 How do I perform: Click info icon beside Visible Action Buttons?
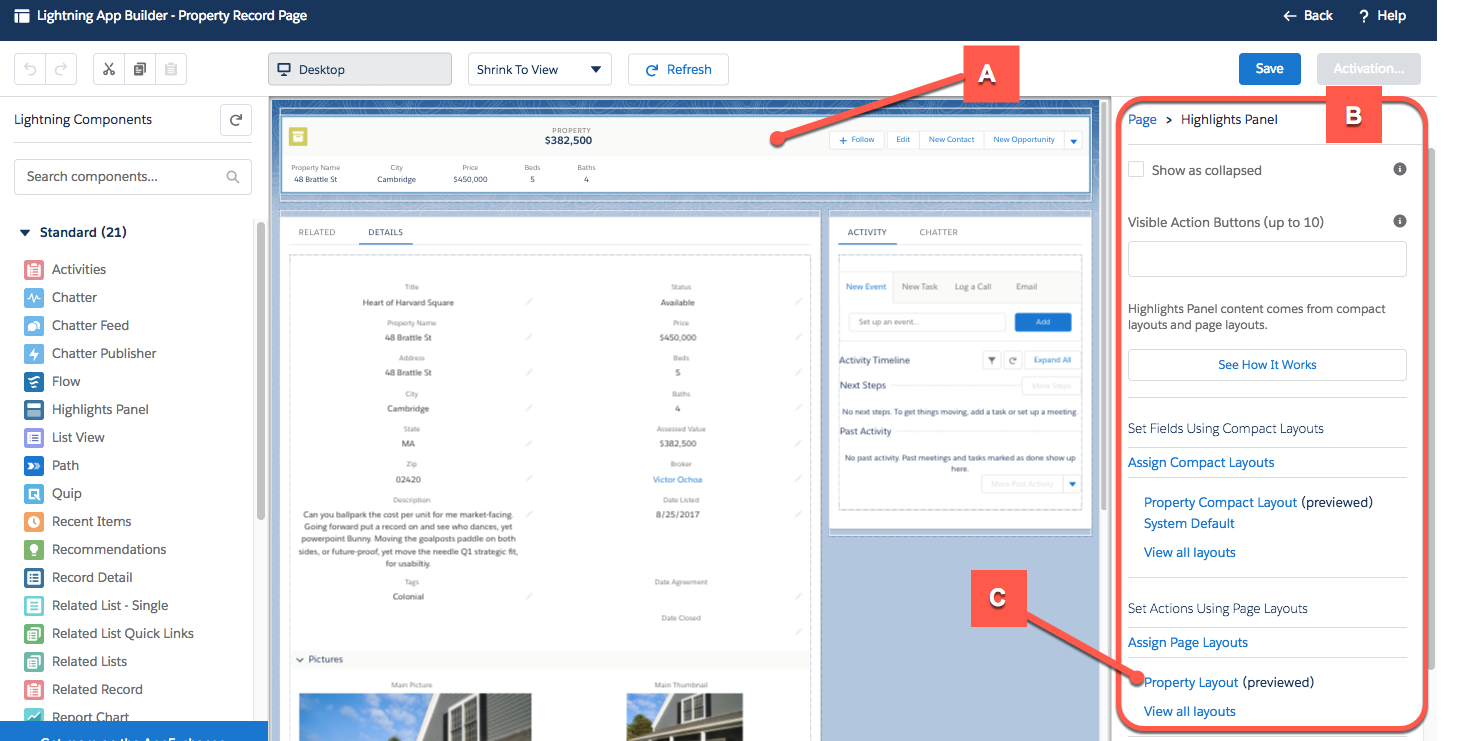point(1400,221)
